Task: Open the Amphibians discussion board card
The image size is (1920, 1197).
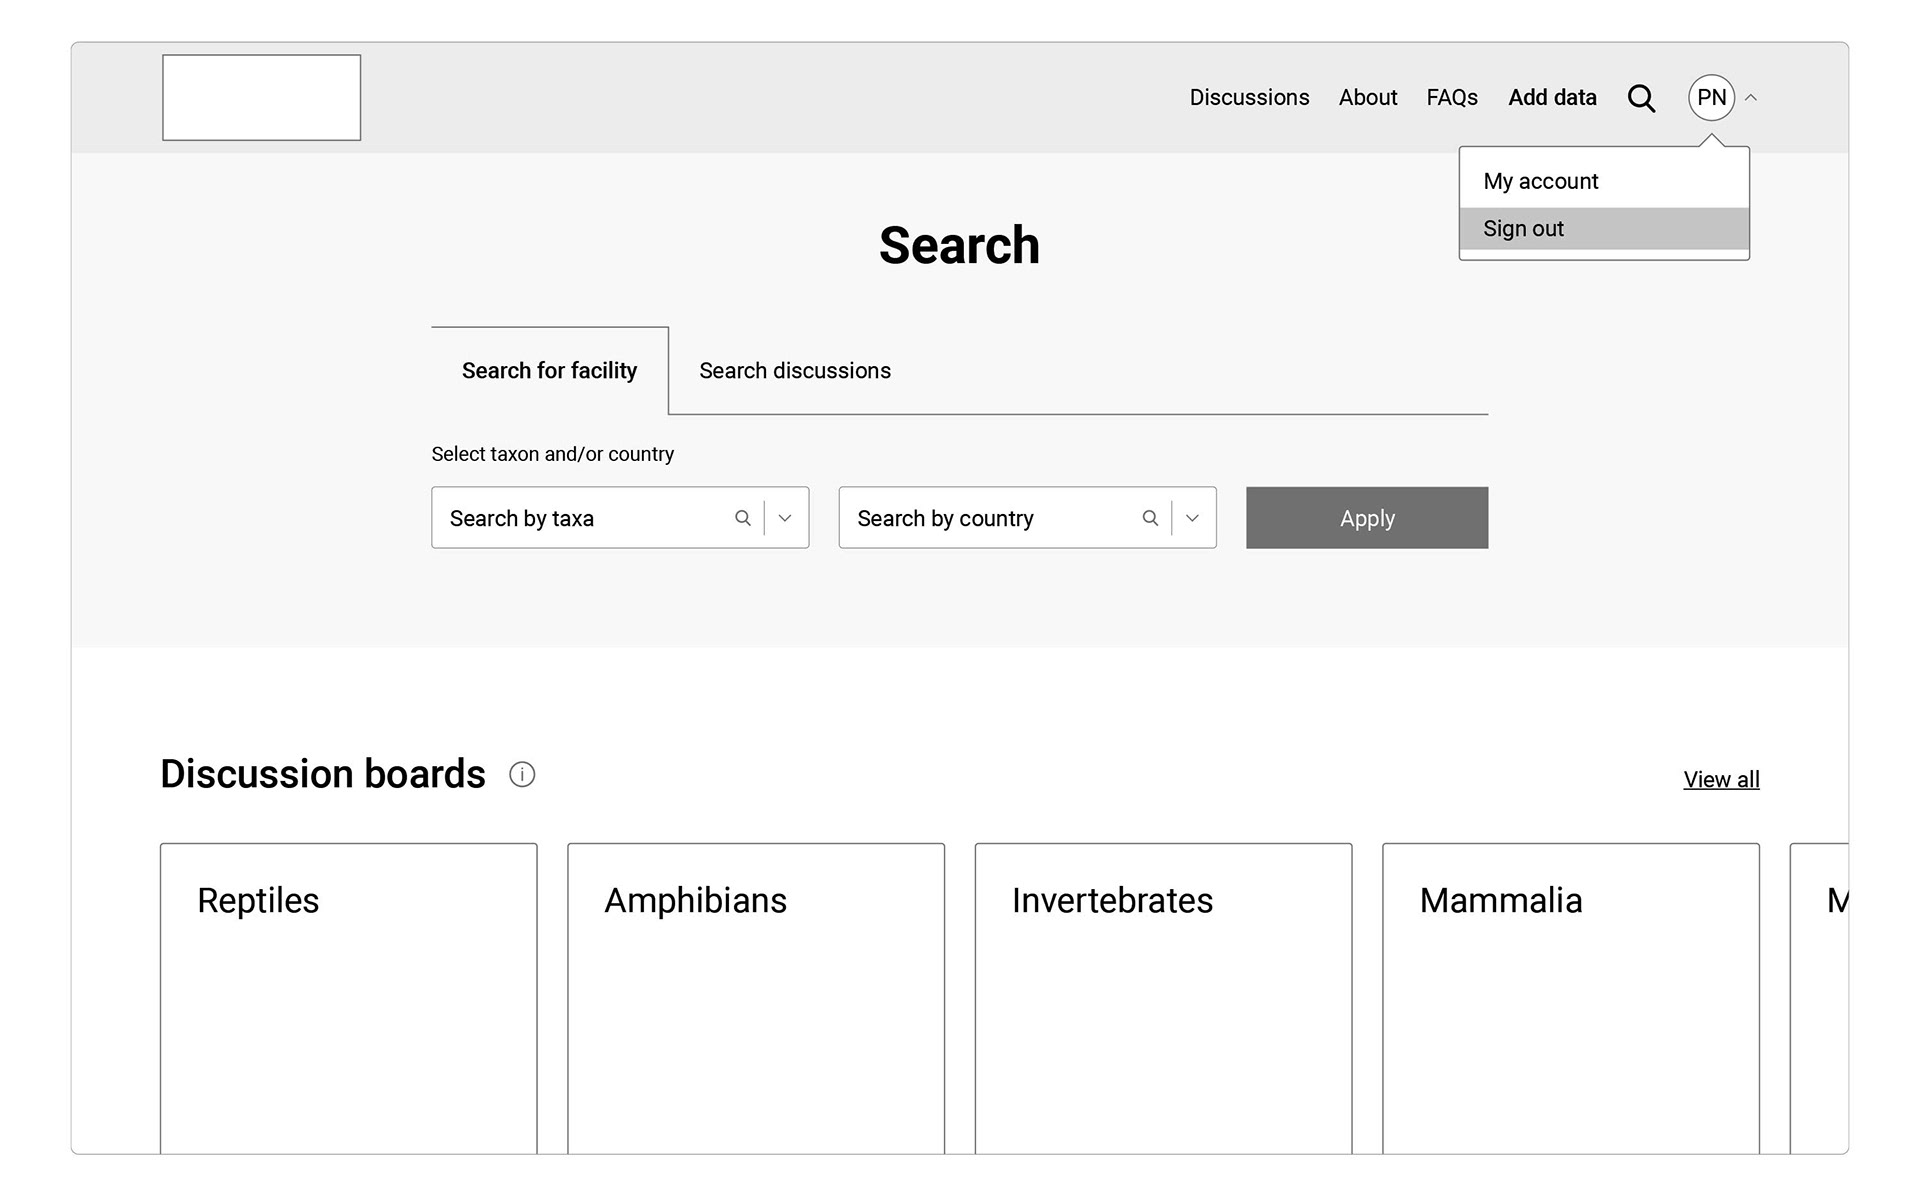Action: (x=755, y=998)
